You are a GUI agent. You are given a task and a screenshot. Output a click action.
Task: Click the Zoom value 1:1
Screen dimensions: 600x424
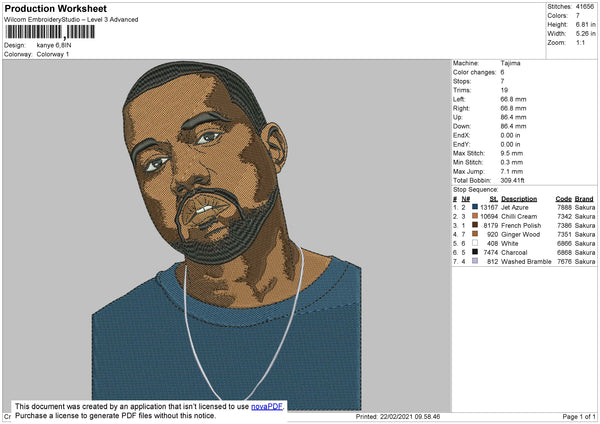[x=580, y=42]
